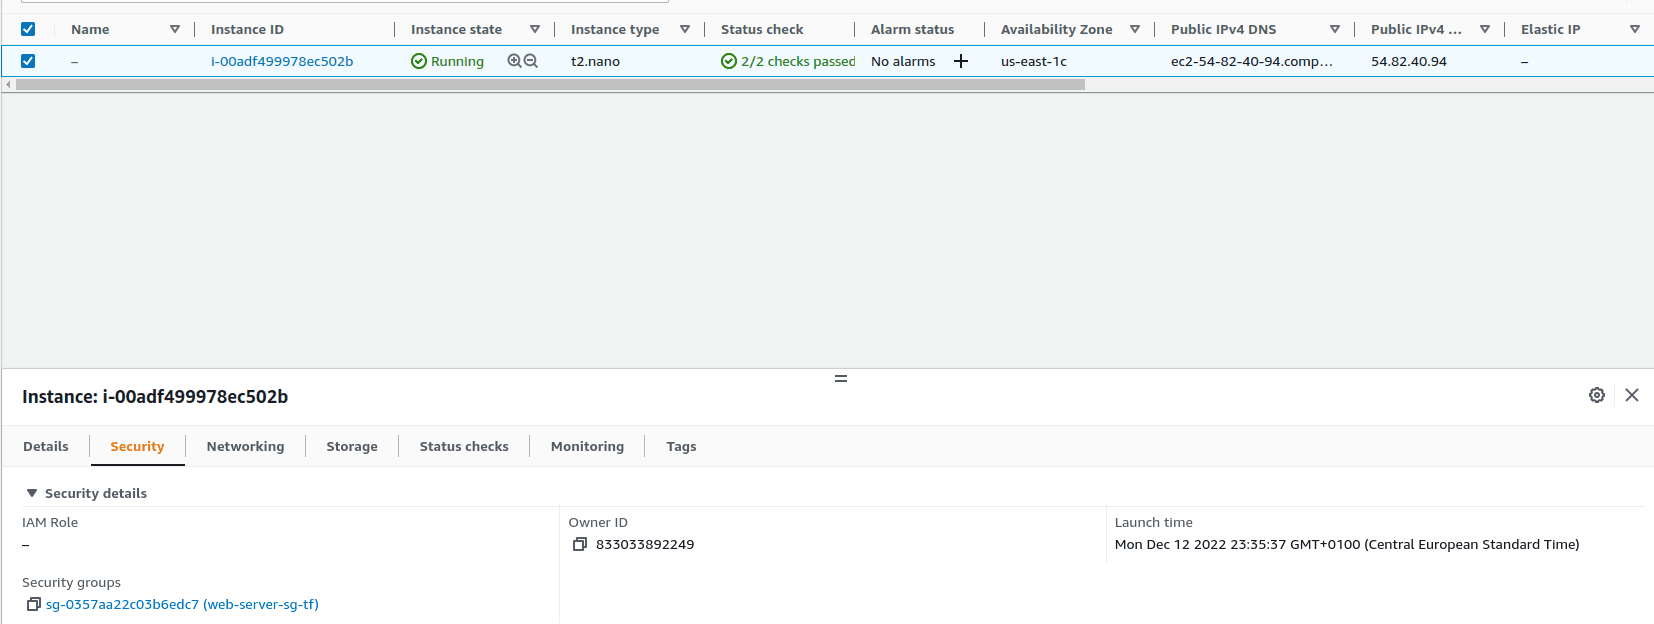Screen dimensions: 1654x624
Task: Select the ec2-54-82-40-94 DNS cell
Action: [1252, 61]
